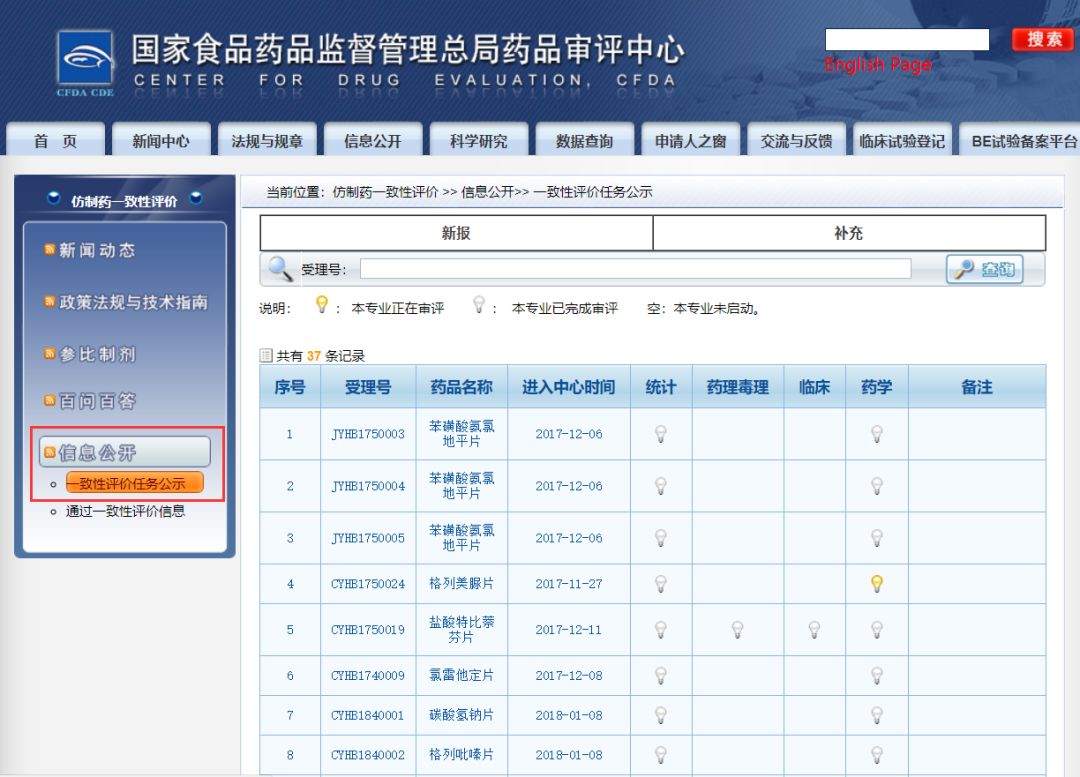1080x777 pixels.
Task: Click the yellow 药学 bulb for CYHB1750024
Action: [x=877, y=584]
